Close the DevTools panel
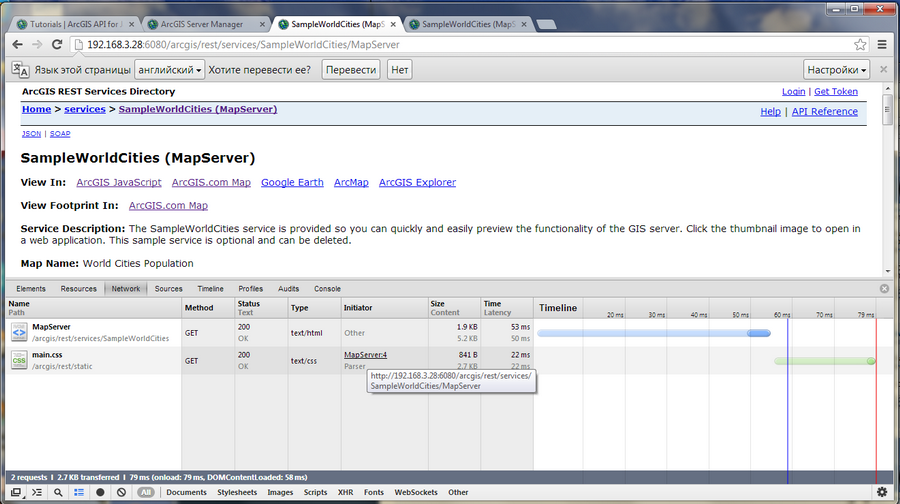The width and height of the screenshot is (900, 504). tap(884, 289)
